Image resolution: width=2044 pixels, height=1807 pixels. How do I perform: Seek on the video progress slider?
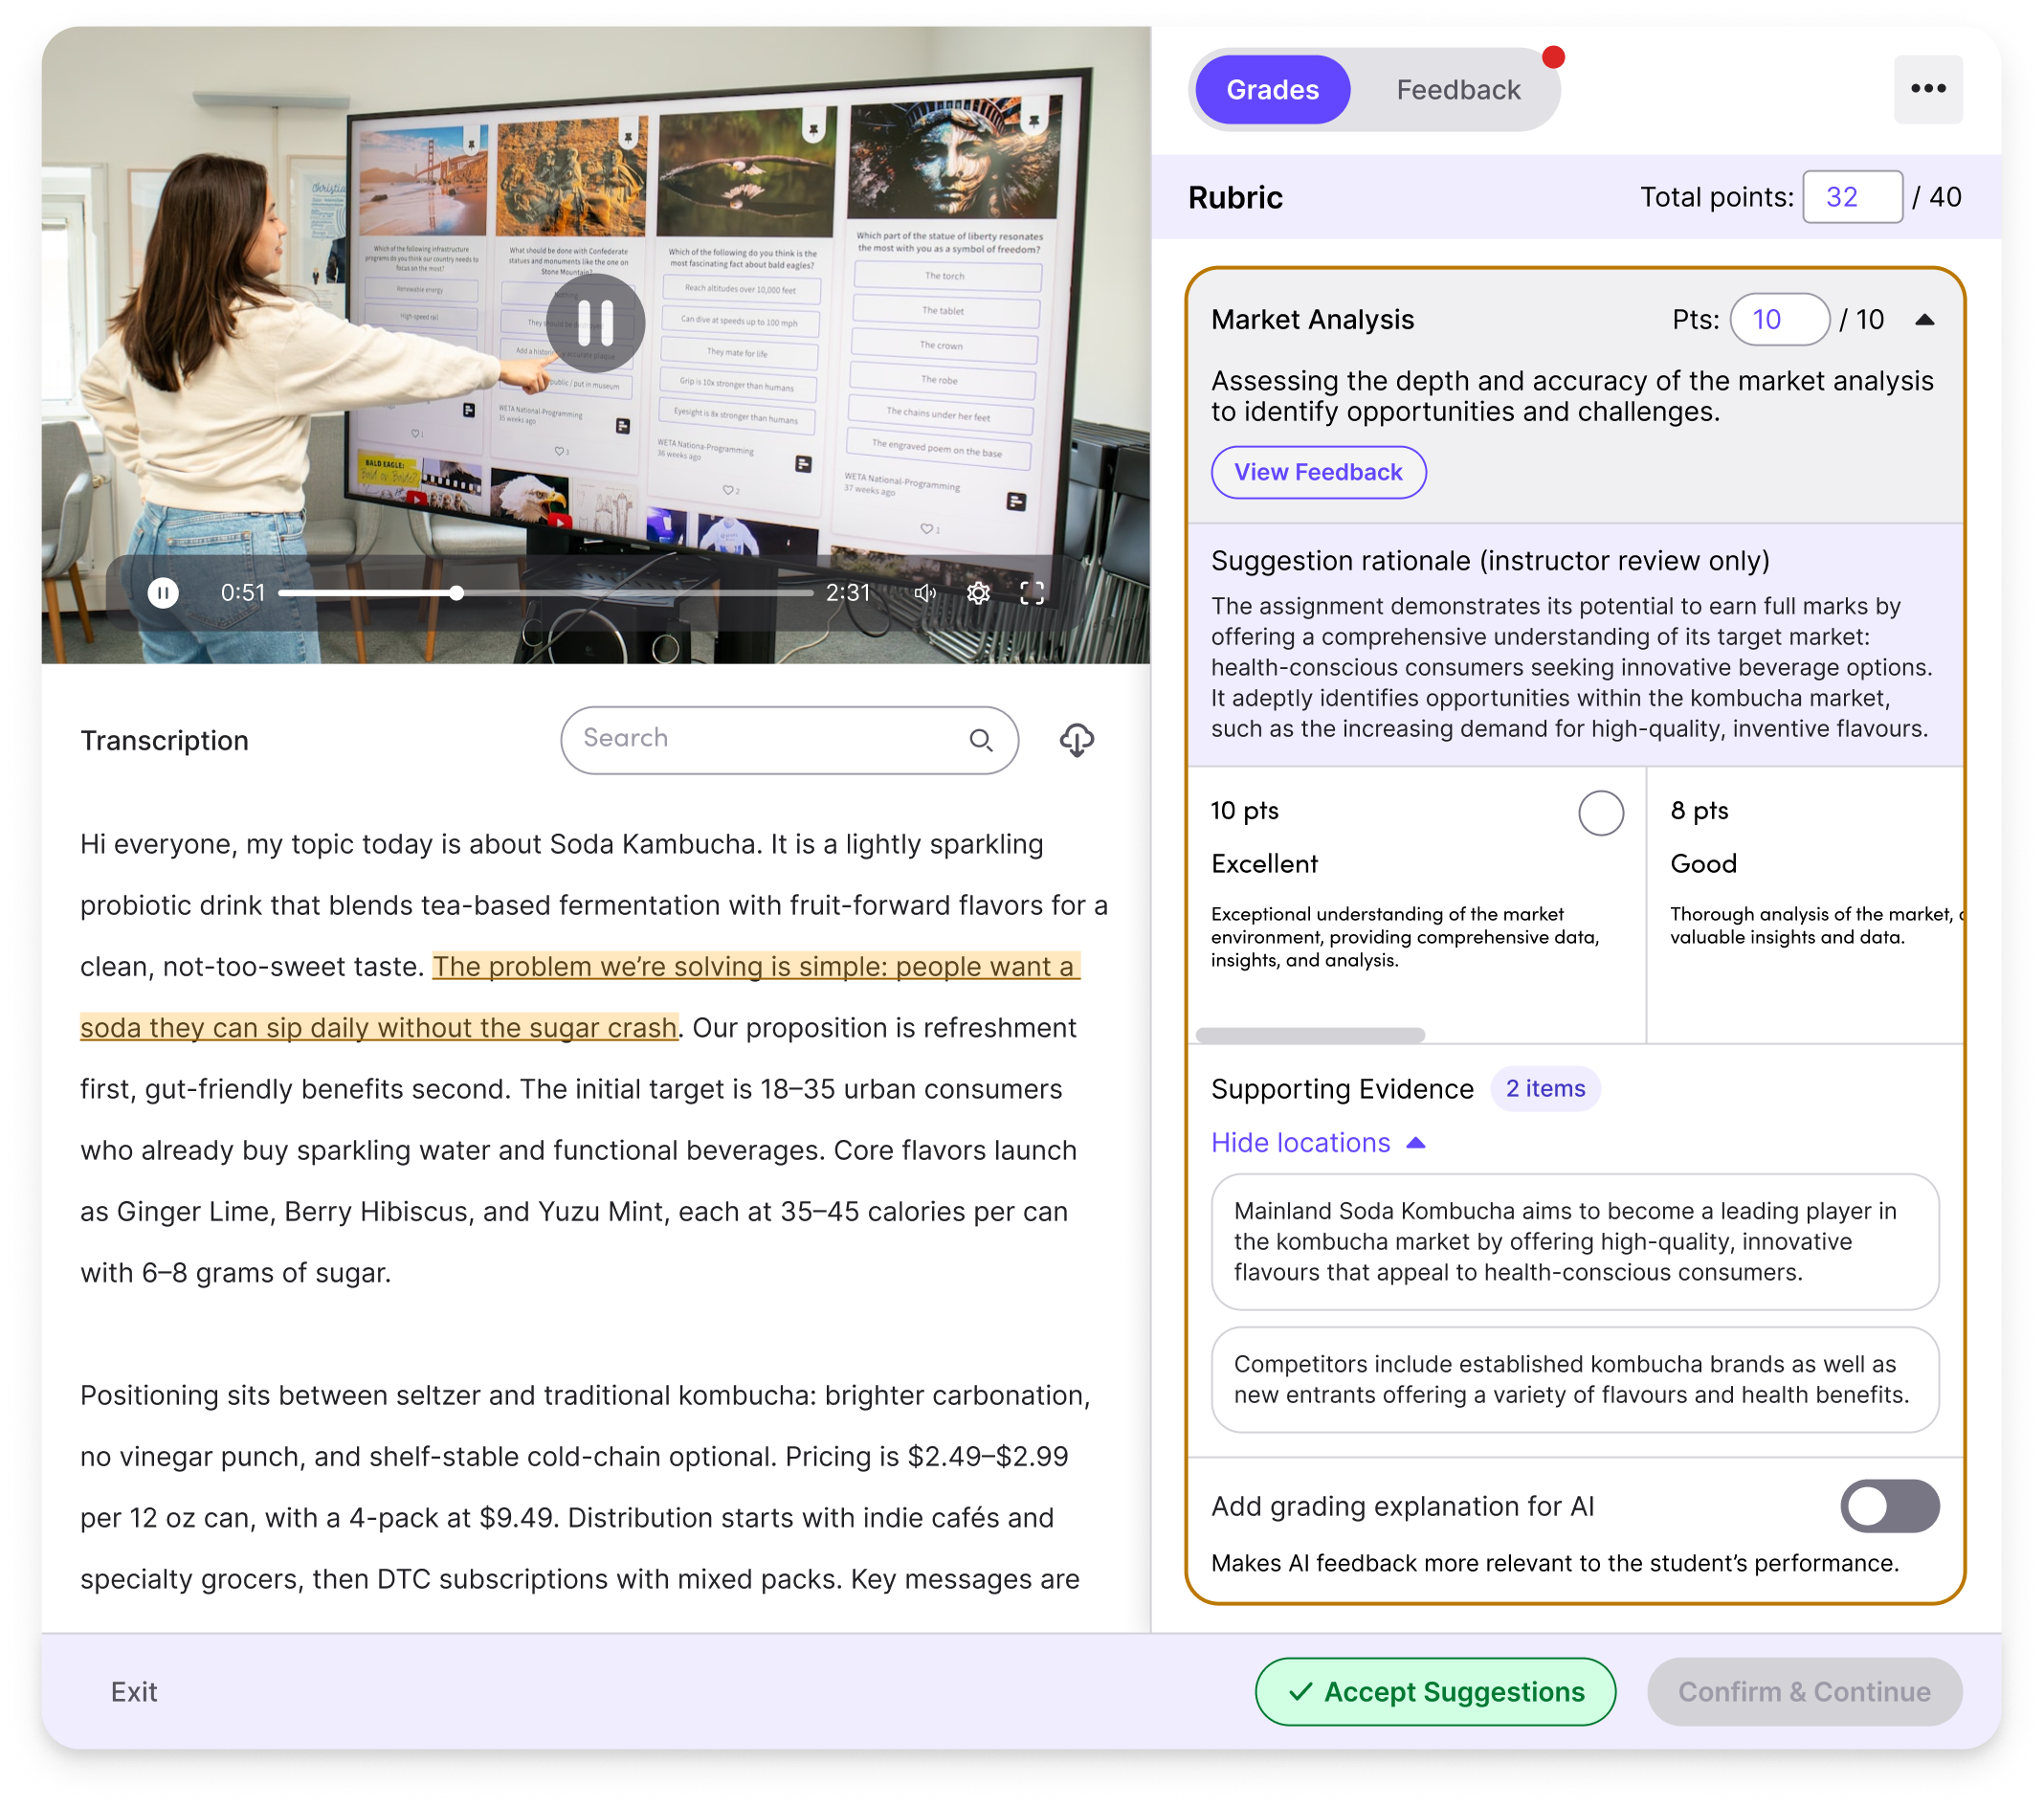pos(545,593)
